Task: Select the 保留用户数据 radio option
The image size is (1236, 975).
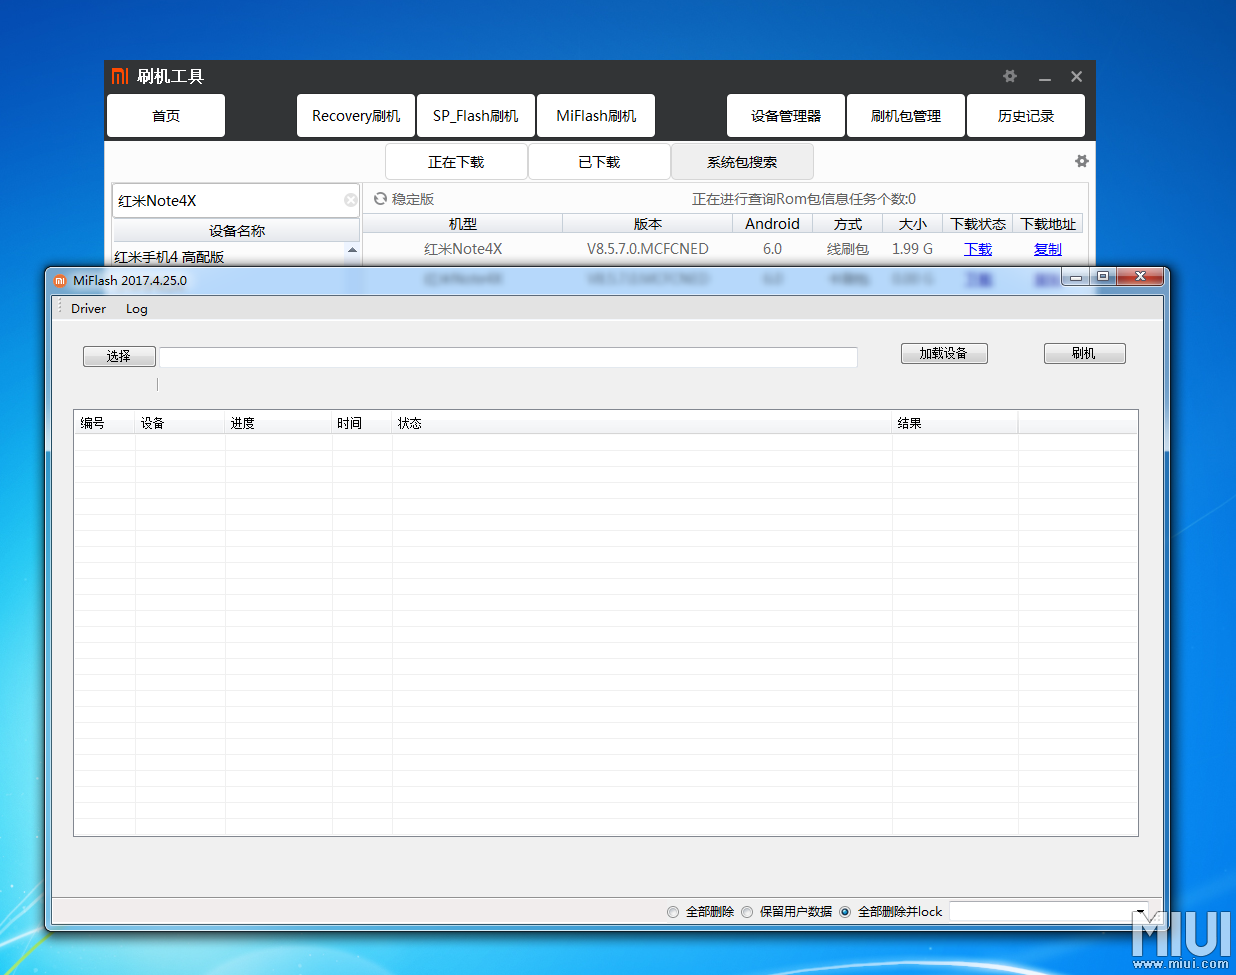Action: pos(747,911)
